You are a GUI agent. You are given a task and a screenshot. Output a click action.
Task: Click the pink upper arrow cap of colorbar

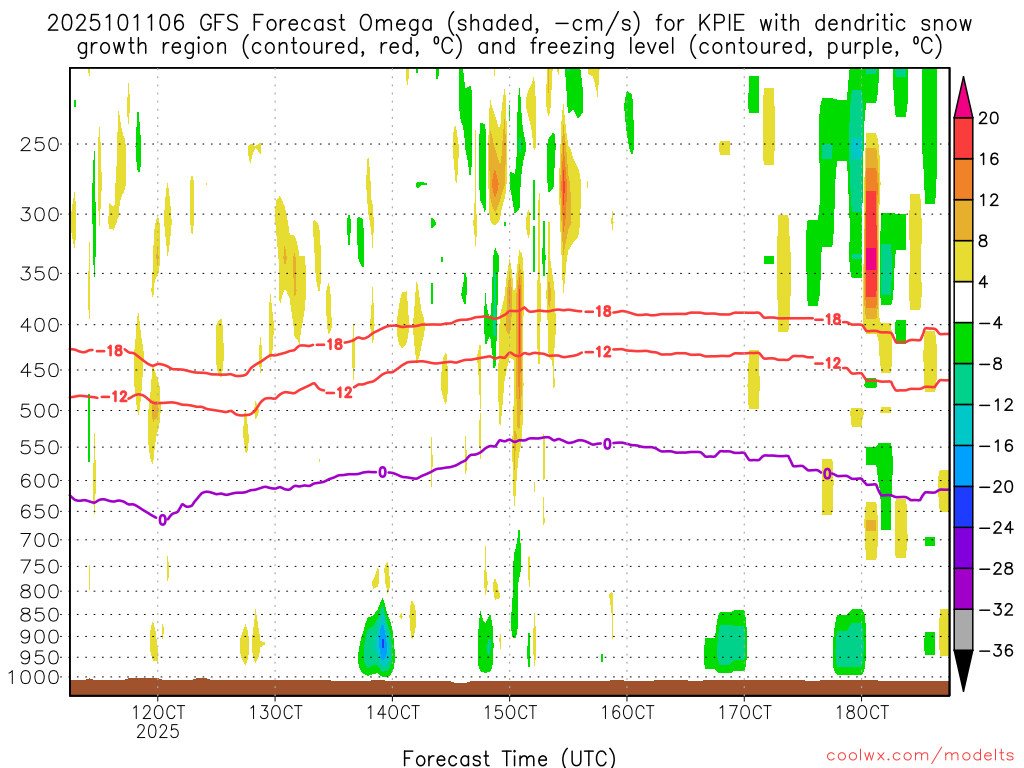point(963,99)
